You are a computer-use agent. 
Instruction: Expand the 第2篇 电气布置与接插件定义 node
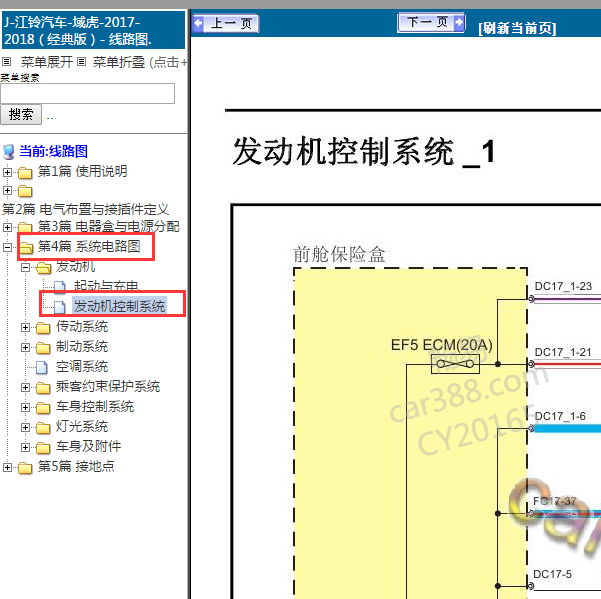point(7,190)
